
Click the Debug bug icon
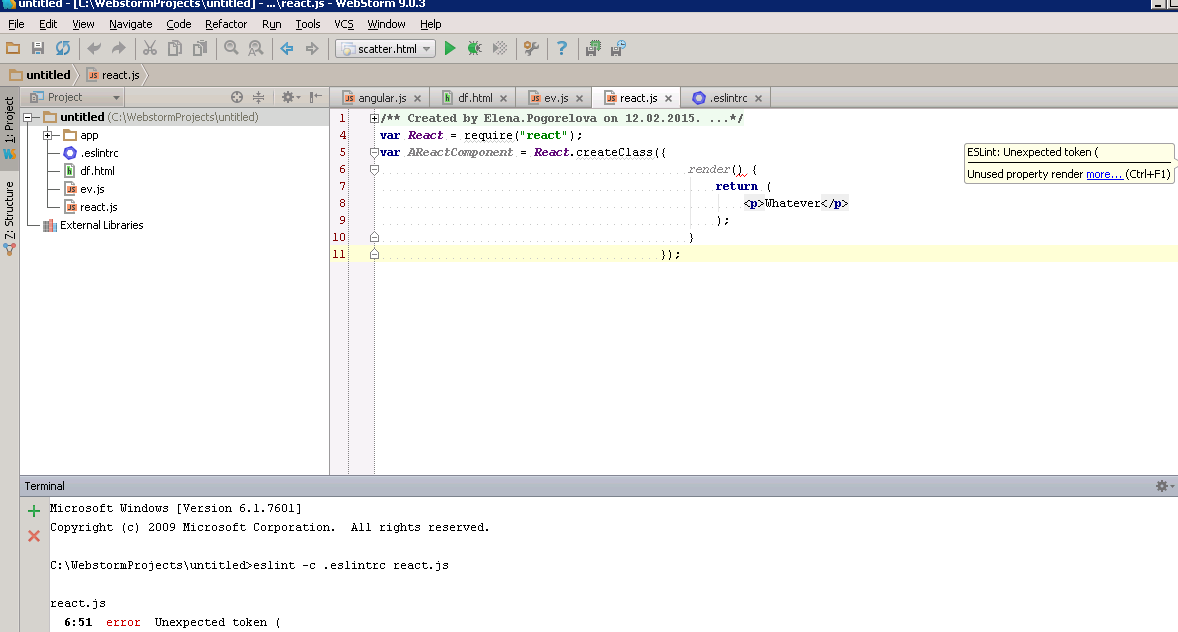(475, 49)
